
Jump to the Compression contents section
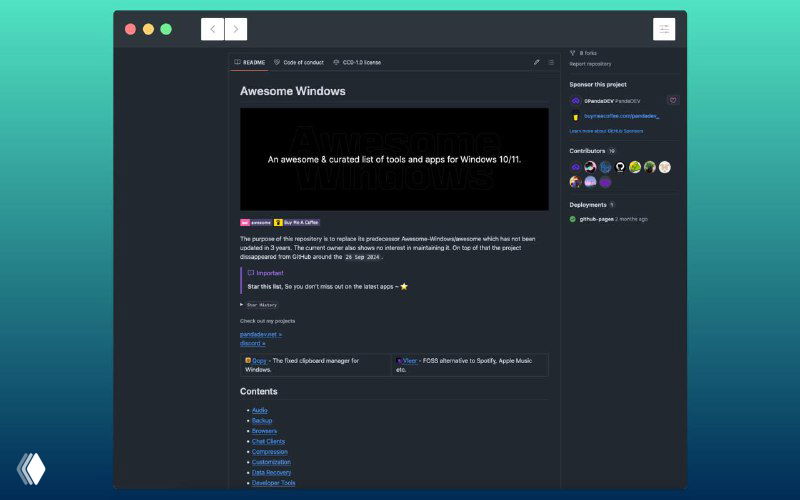(270, 452)
